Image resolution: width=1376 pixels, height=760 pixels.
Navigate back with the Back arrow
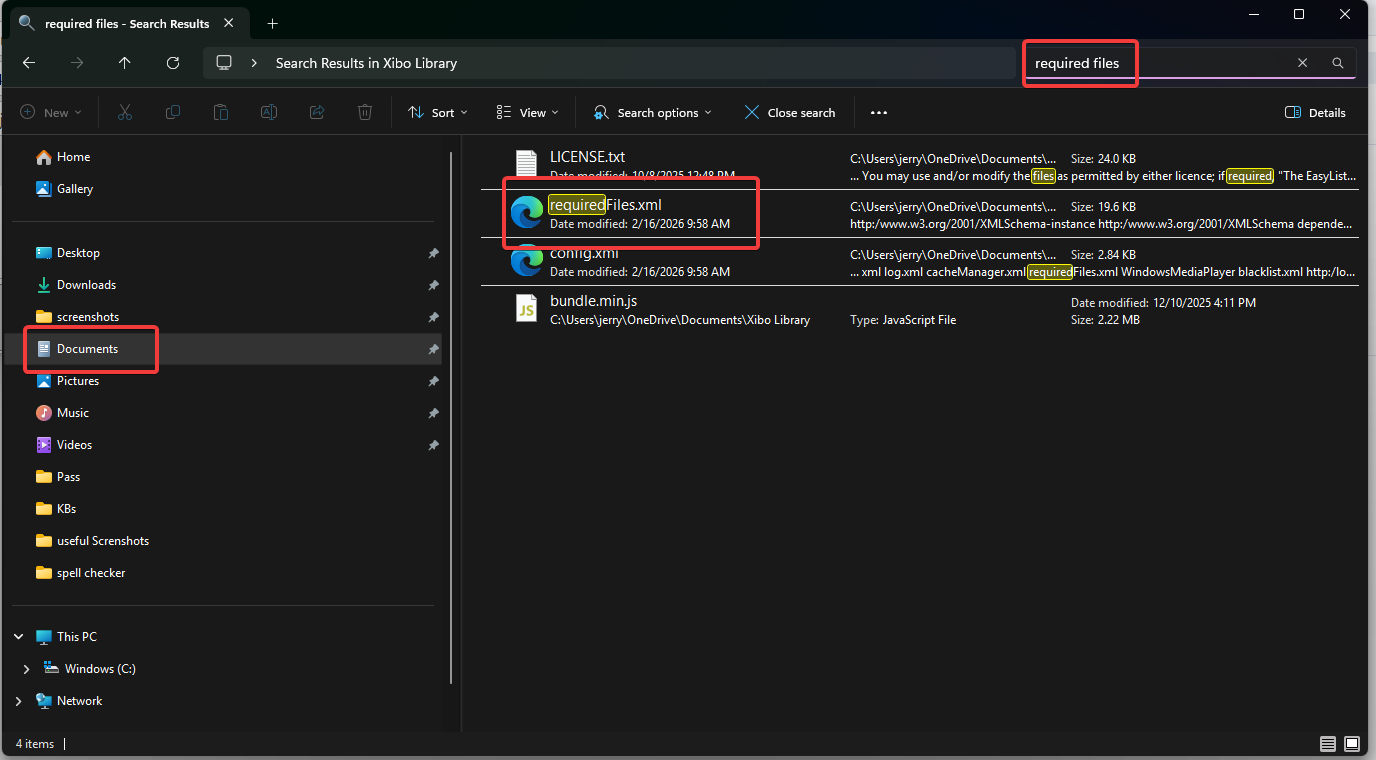[29, 63]
